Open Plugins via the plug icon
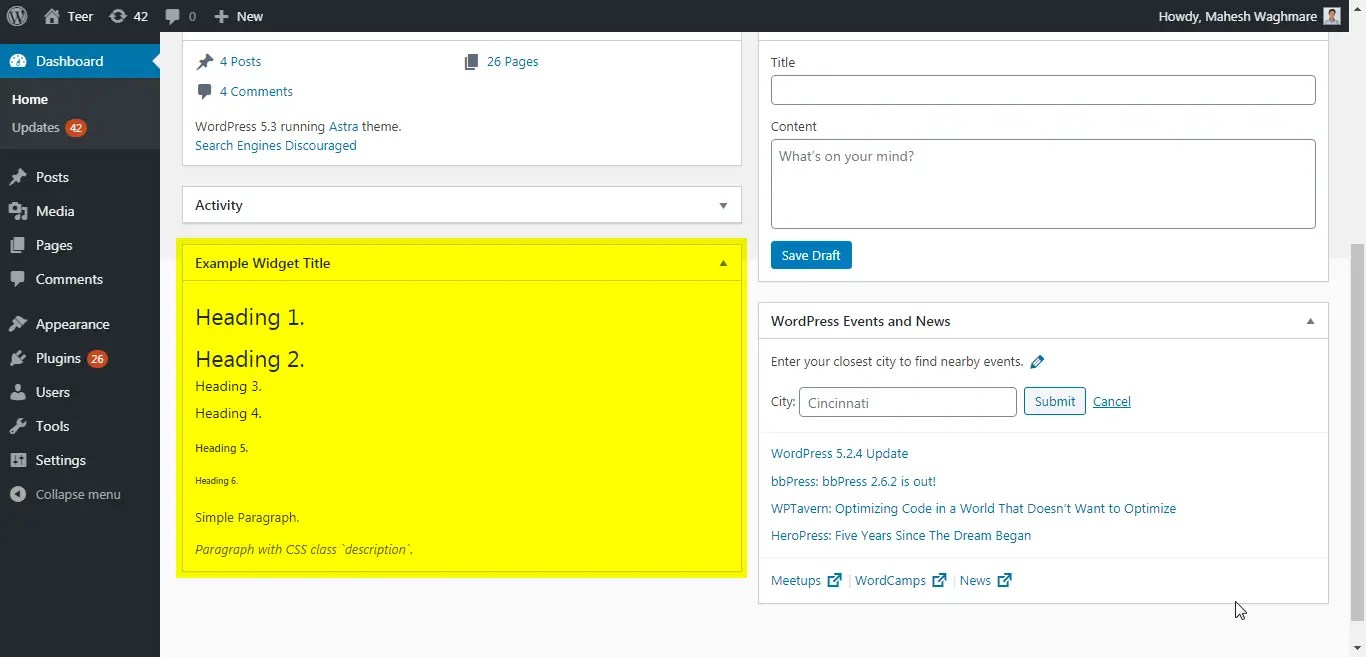This screenshot has height=657, width=1366. tap(21, 358)
